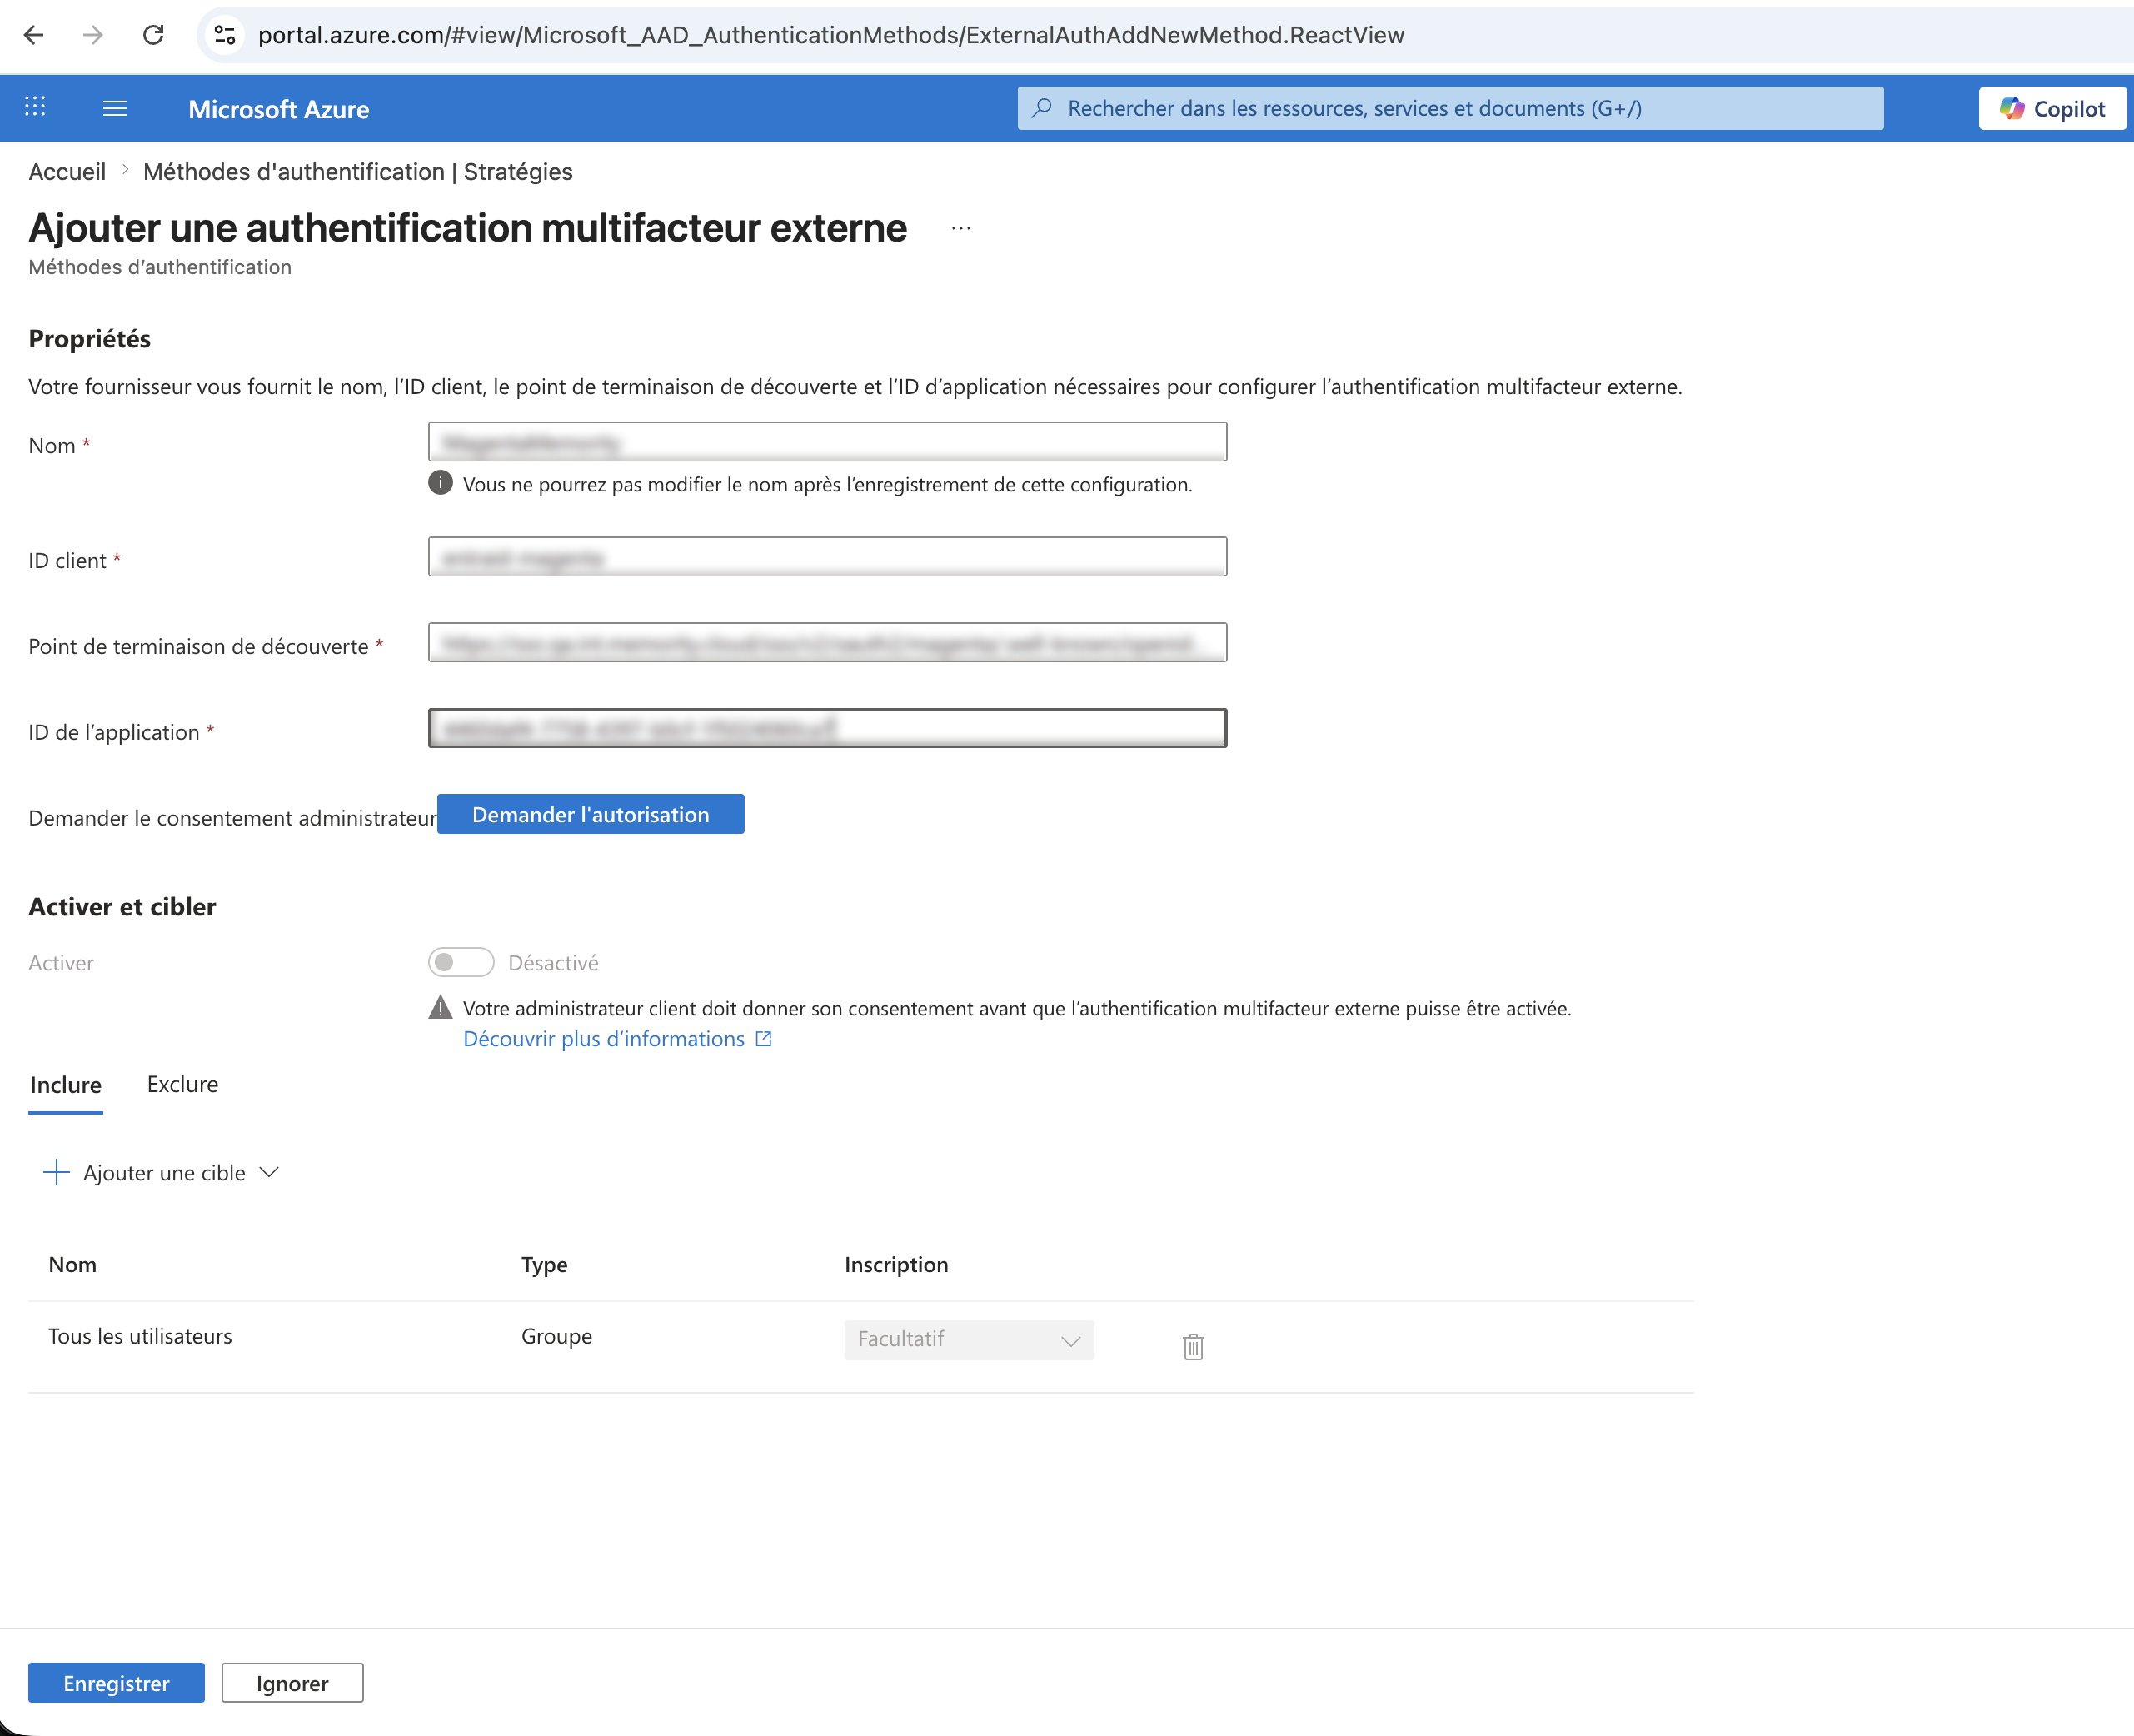Click Demander l'autorisation button
2134x1736 pixels.
point(590,814)
